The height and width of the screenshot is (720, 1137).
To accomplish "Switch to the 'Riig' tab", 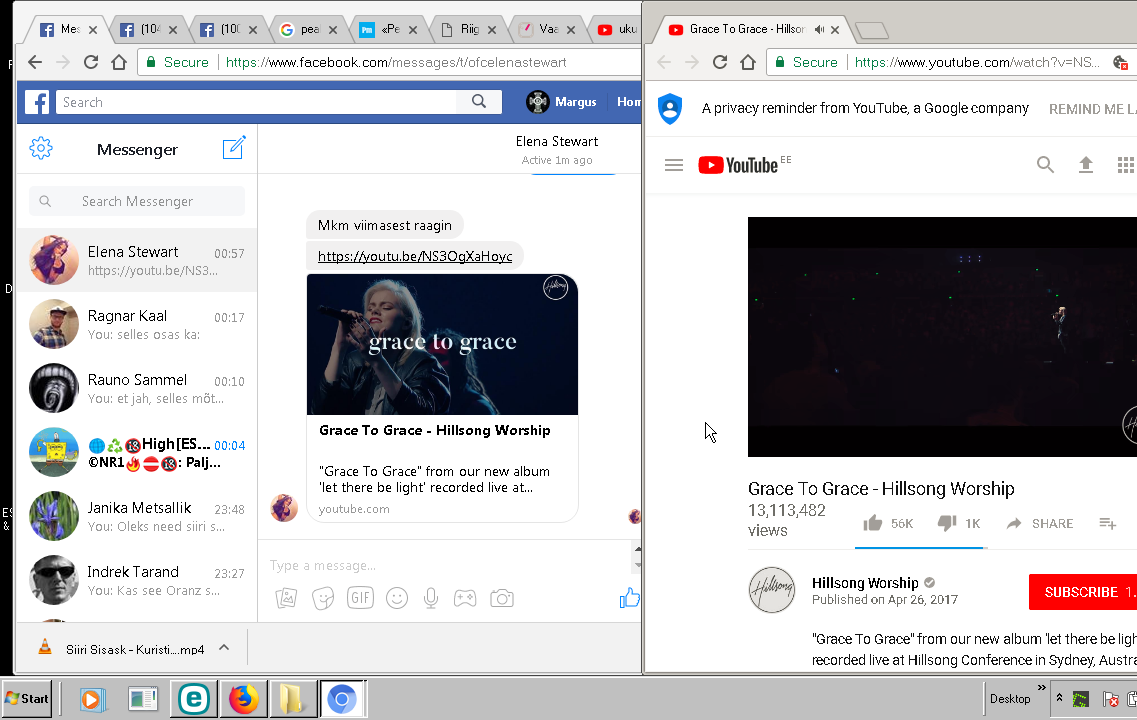I will click(469, 29).
